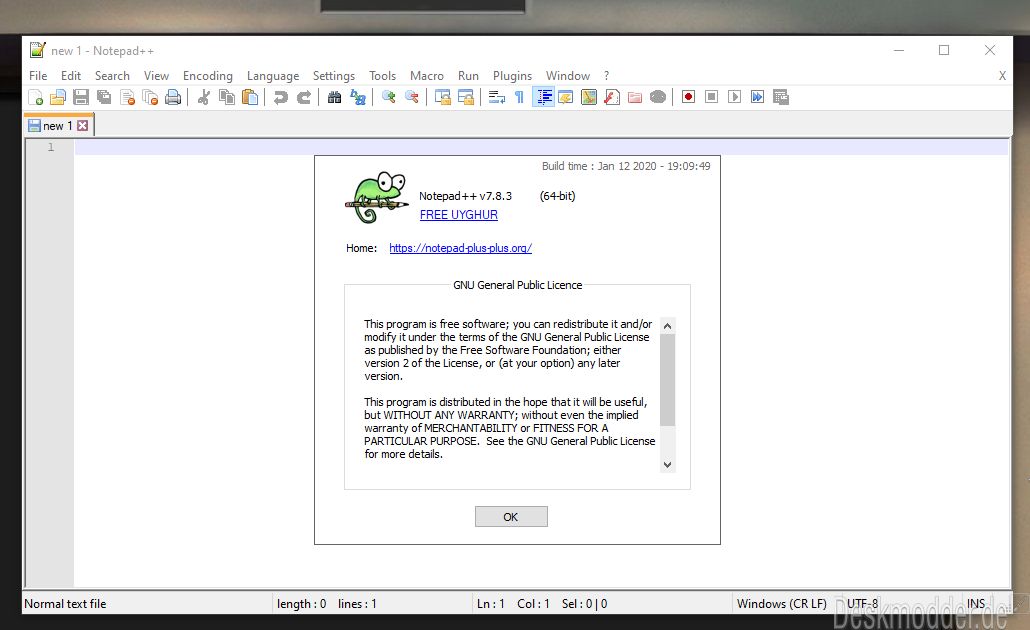Toggle Synchronize Horizontal Scrolling icon
Viewport: 1030px width, 630px height.
(465, 97)
